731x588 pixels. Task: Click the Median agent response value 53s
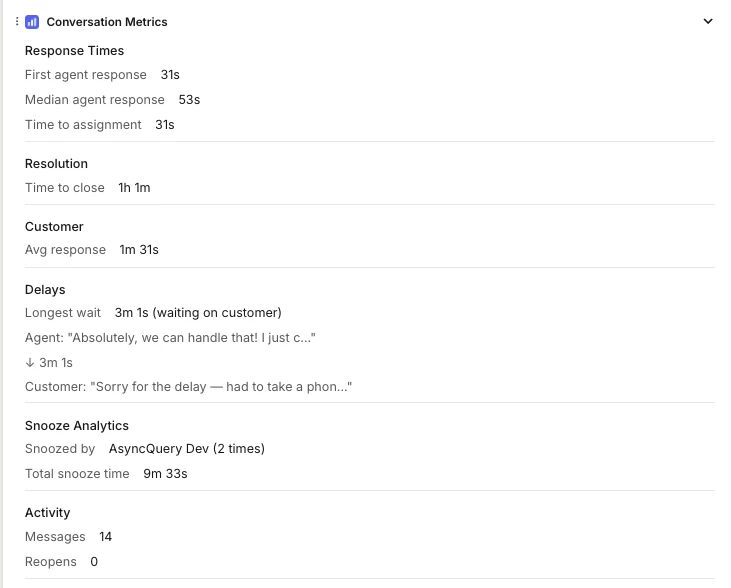pos(189,100)
